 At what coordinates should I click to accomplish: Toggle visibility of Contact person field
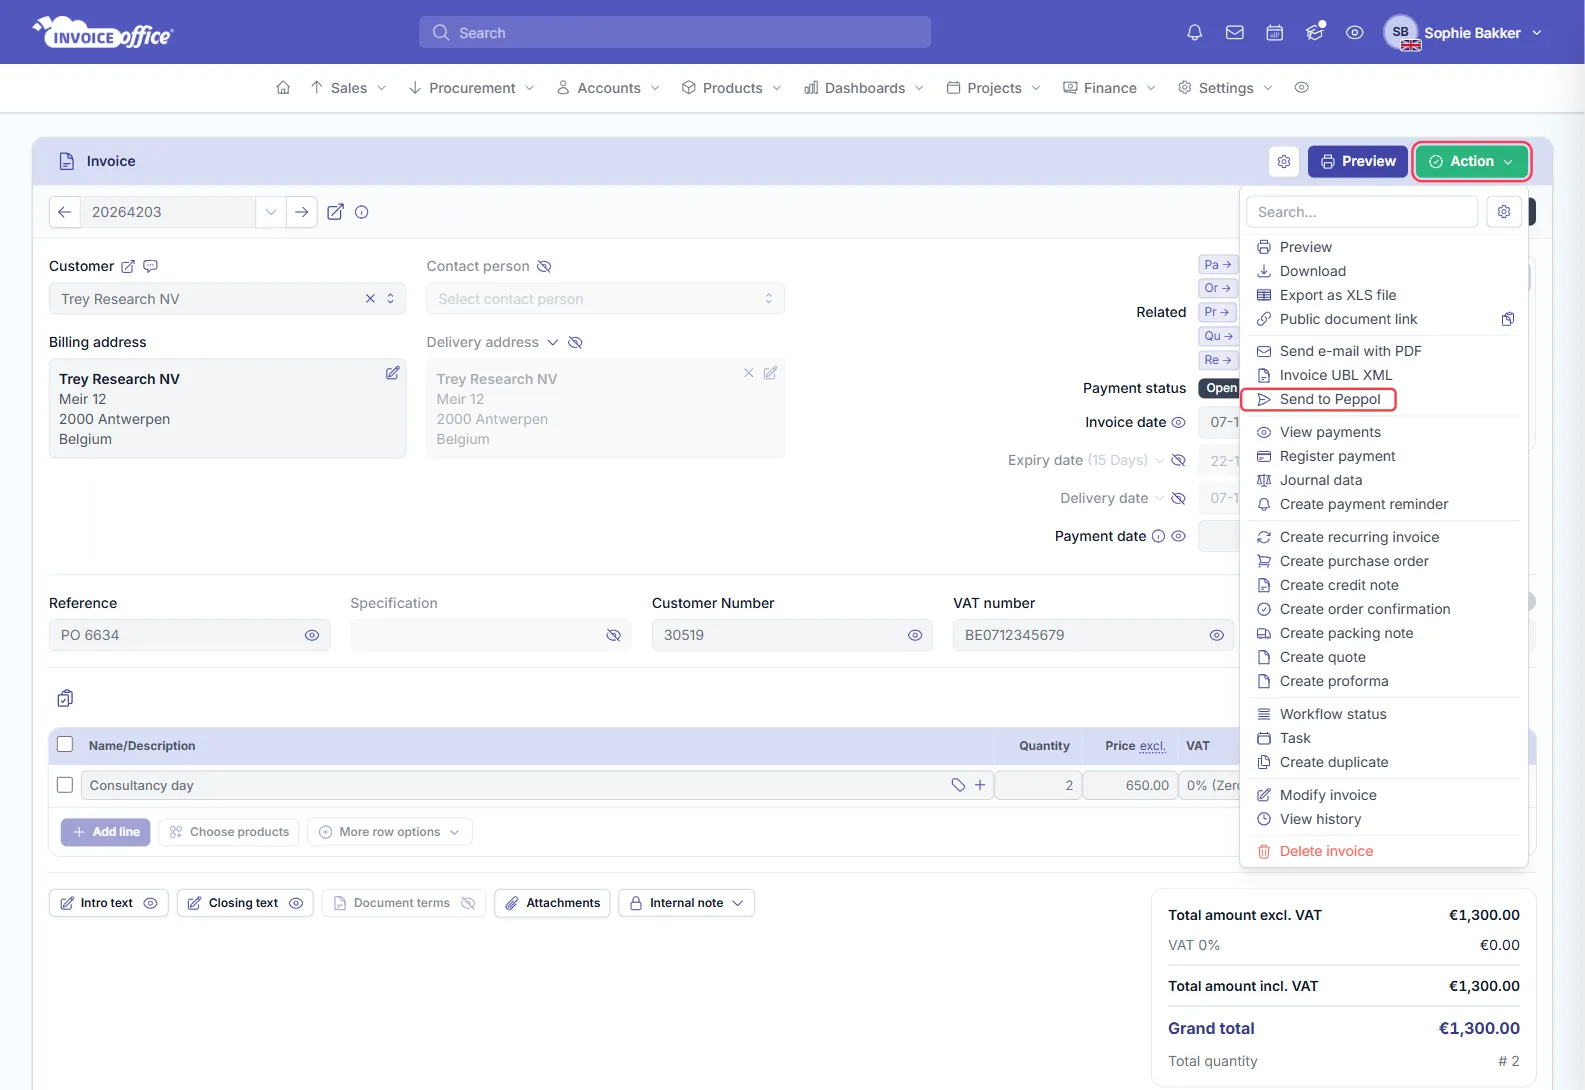544,266
